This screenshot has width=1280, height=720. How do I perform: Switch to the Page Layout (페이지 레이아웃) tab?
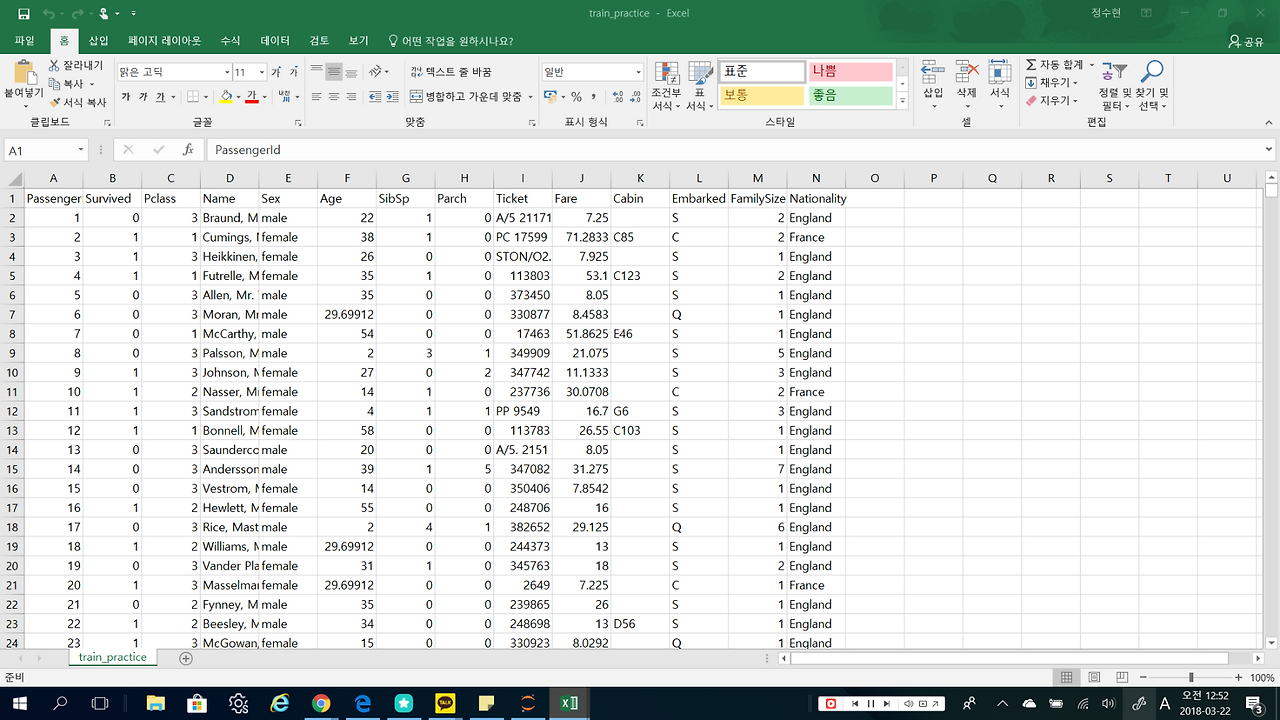tap(164, 41)
